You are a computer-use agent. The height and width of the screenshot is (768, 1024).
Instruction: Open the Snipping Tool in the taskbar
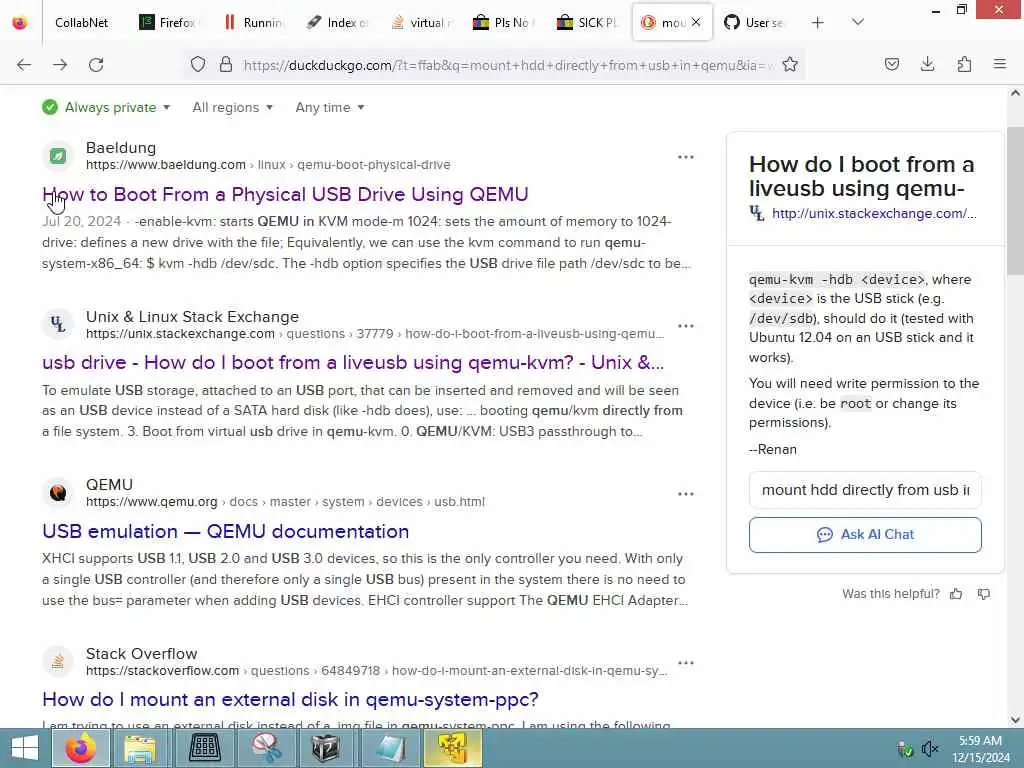tap(266, 748)
